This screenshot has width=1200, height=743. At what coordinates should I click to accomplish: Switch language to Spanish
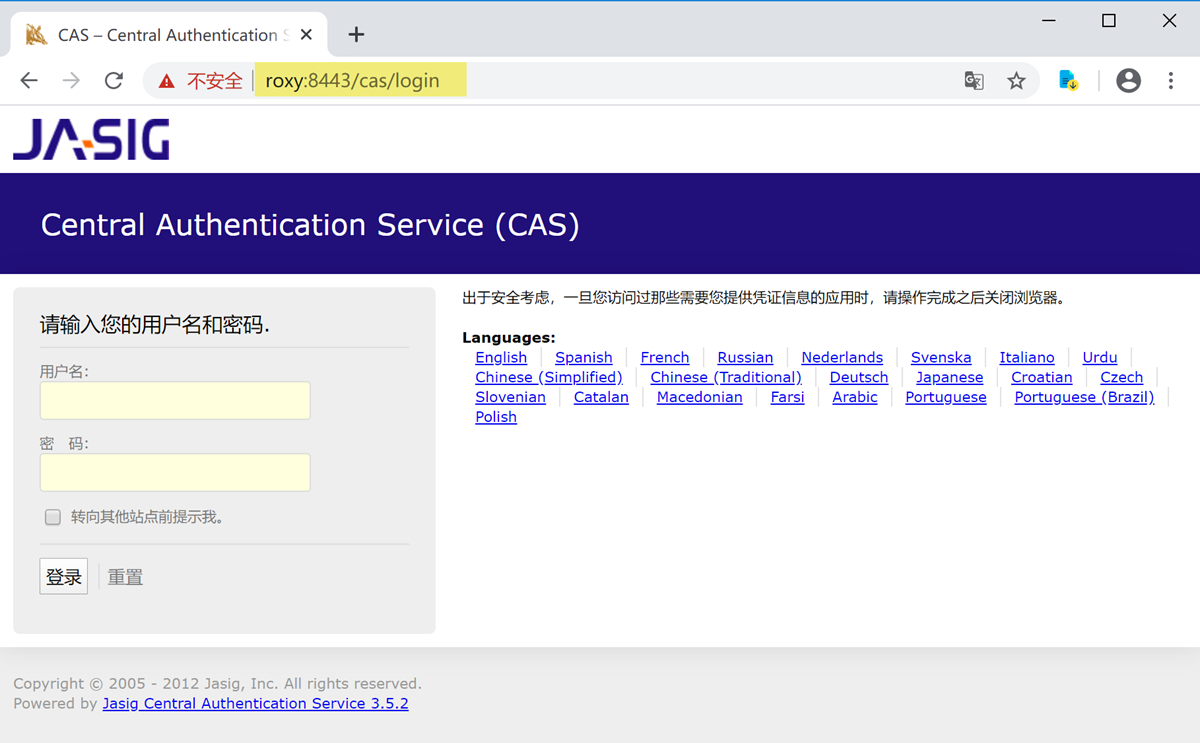click(x=584, y=357)
